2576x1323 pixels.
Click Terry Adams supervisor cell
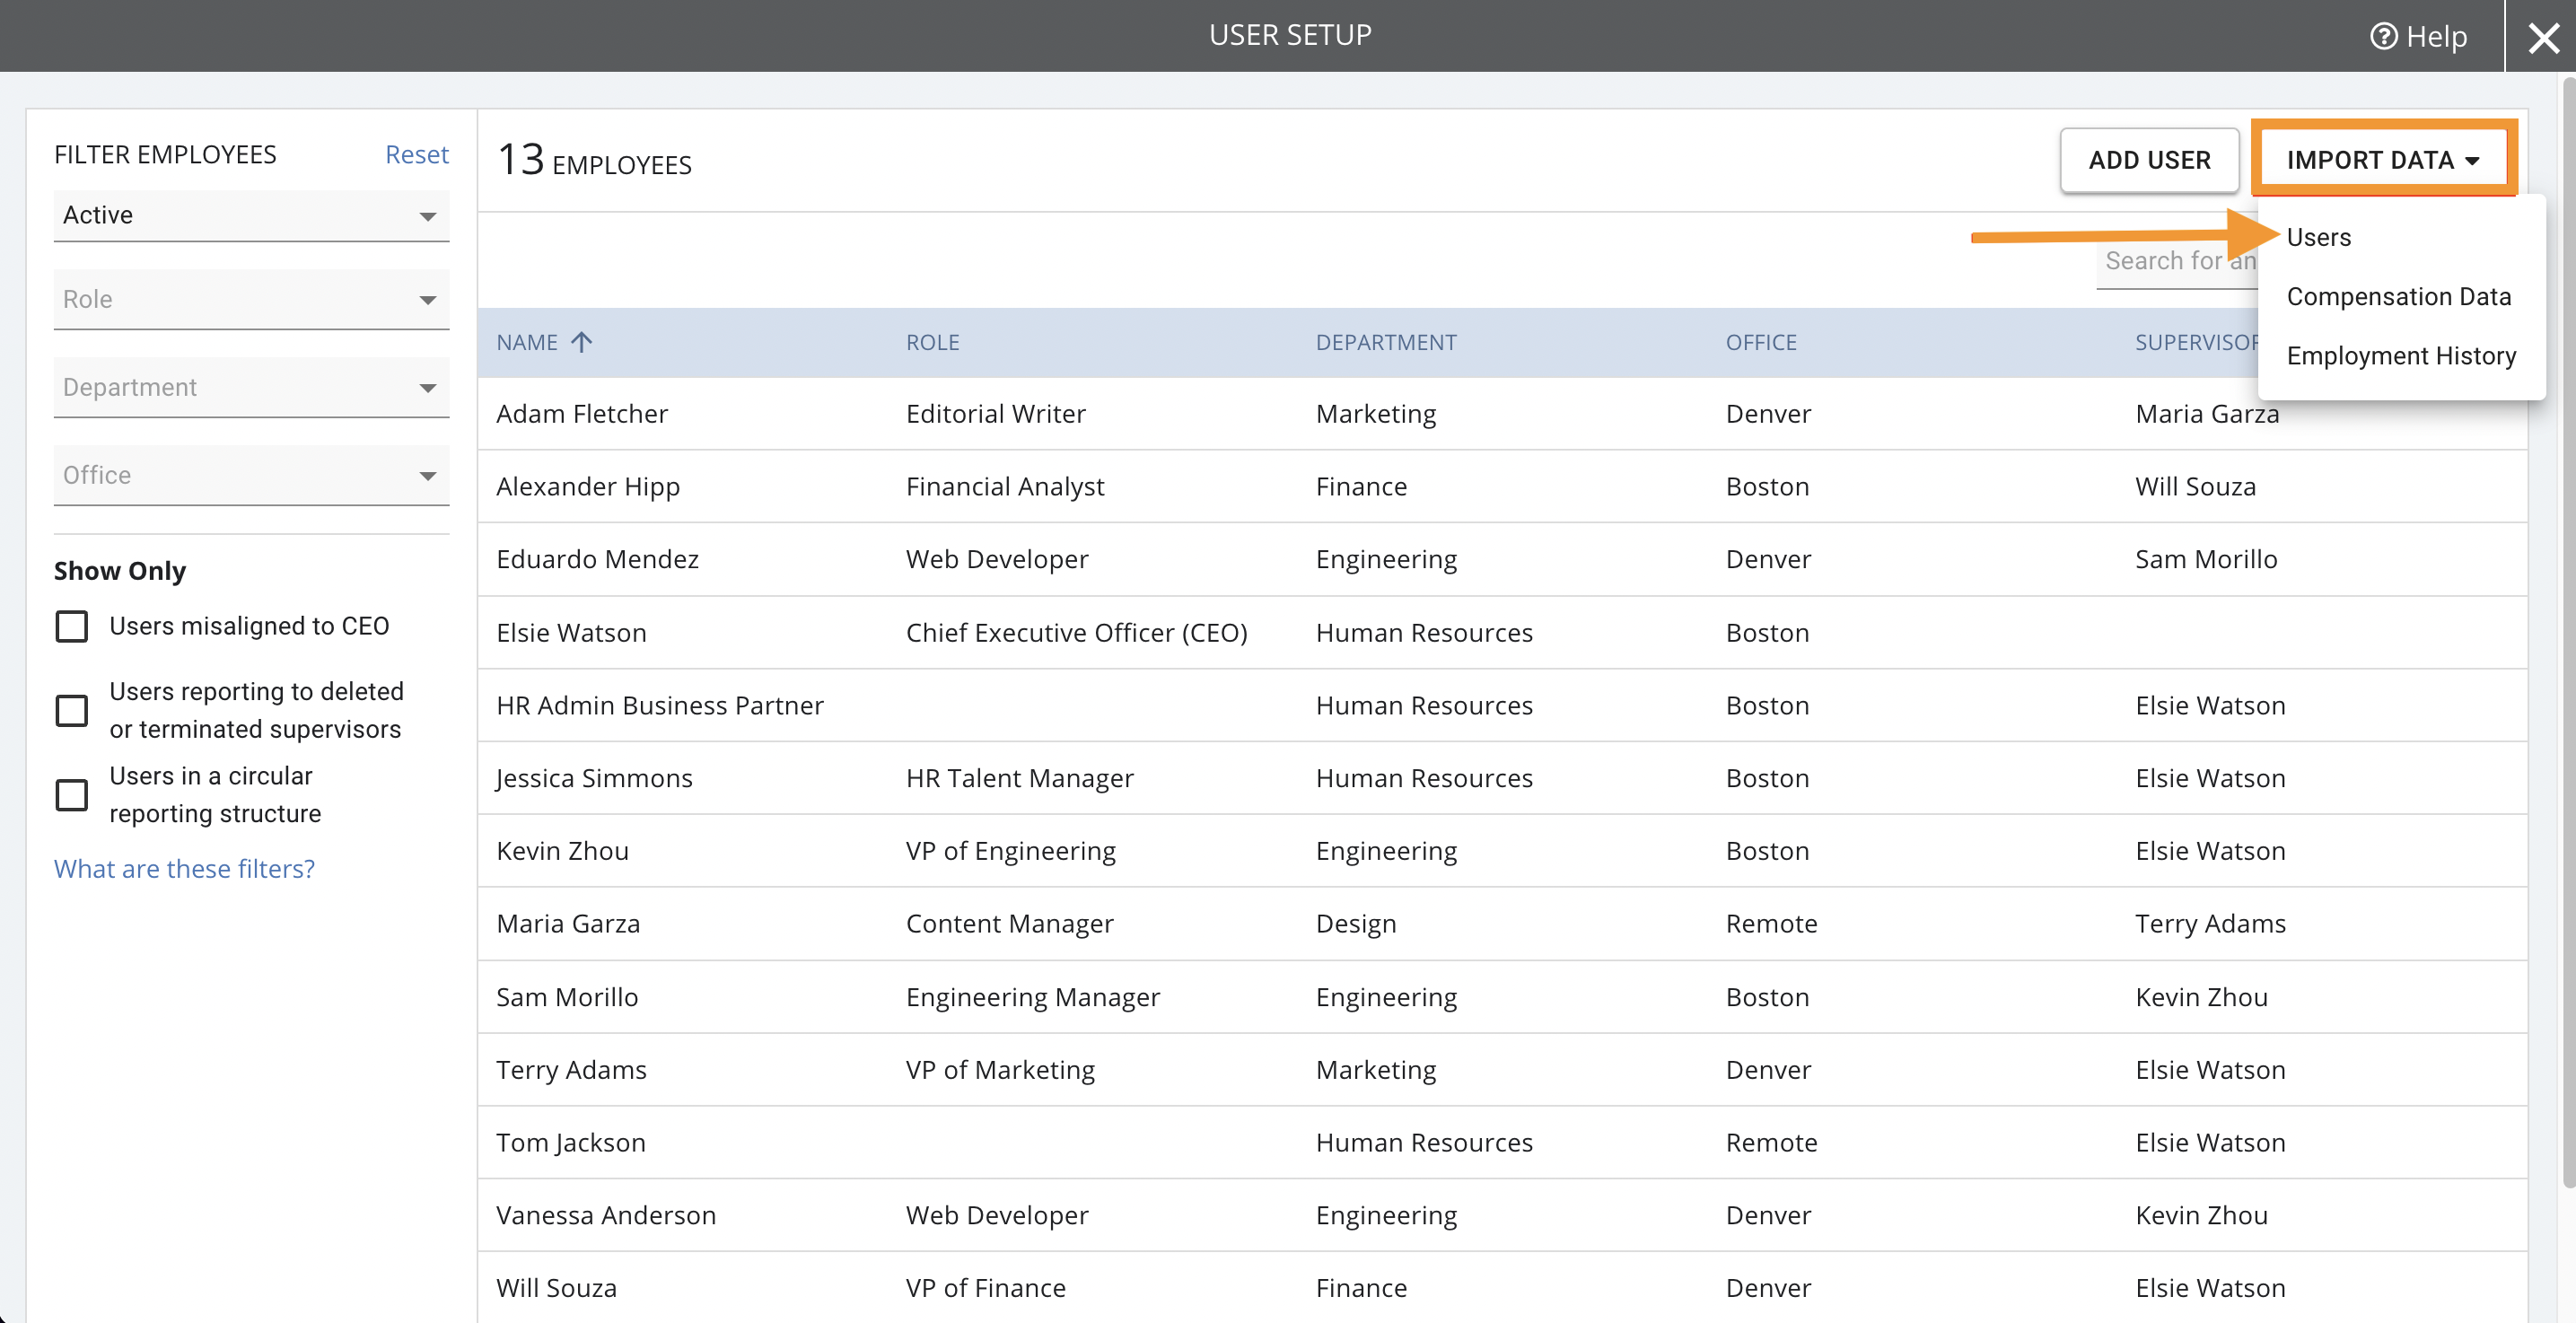pyautogui.click(x=2210, y=923)
